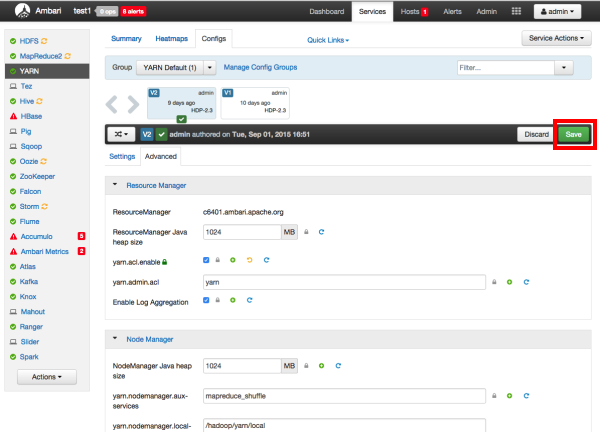Open sidebar Actions dropdown

tap(47, 377)
